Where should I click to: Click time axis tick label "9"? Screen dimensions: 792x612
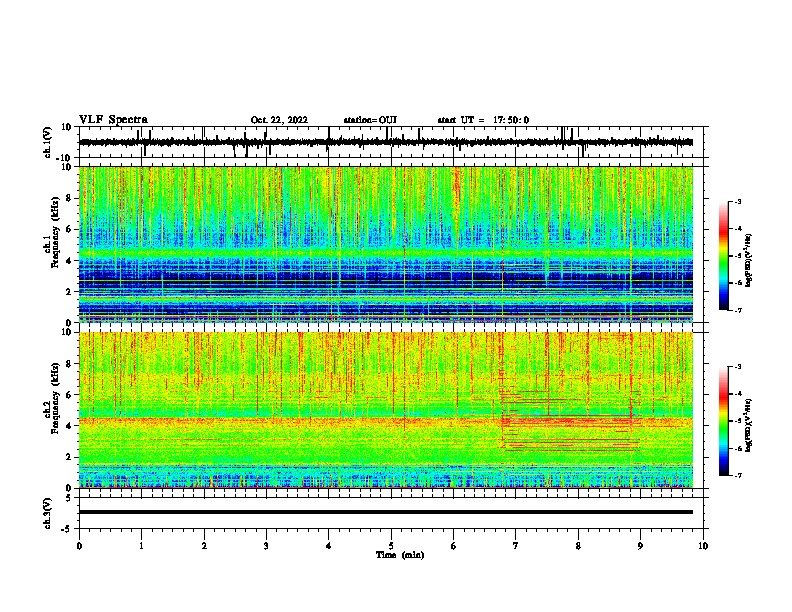pos(640,546)
